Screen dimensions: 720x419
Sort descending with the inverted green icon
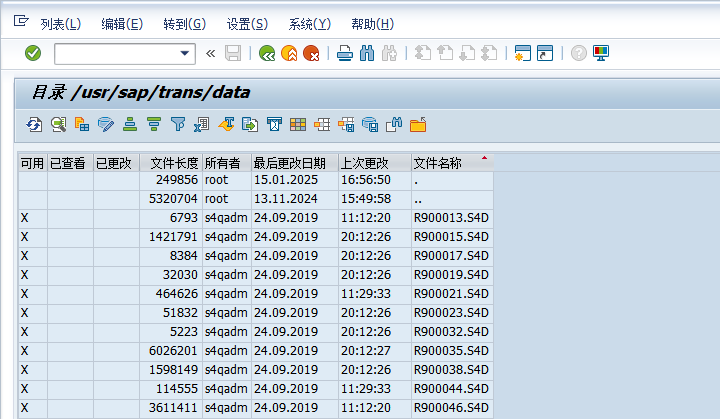[x=154, y=125]
